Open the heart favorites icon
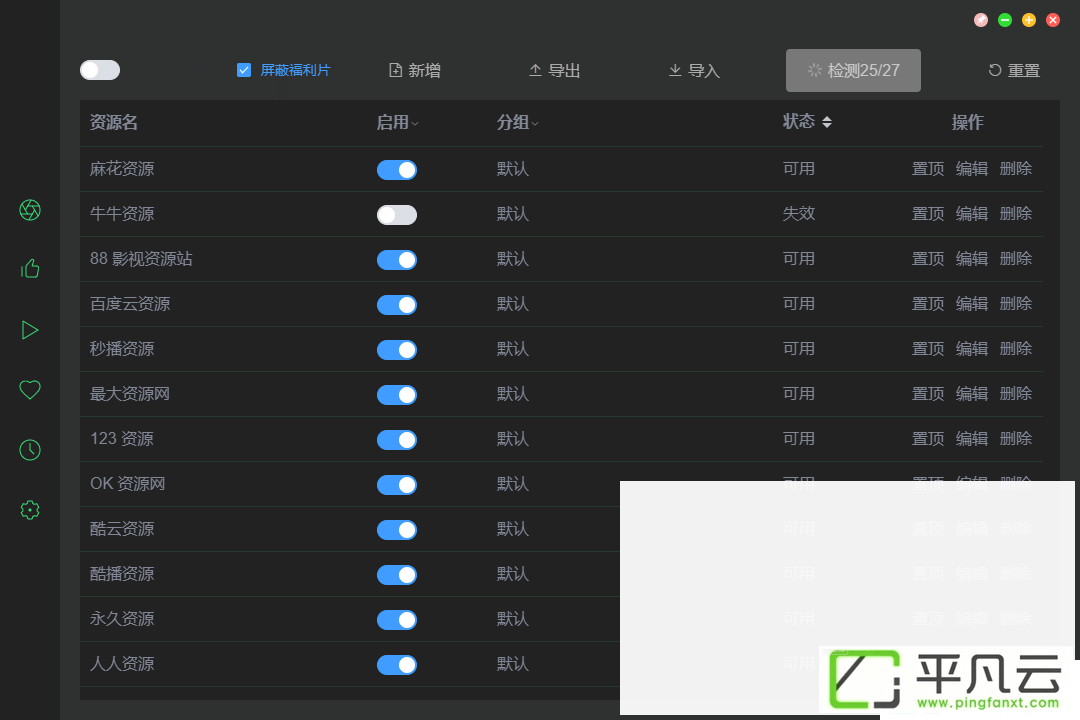Image resolution: width=1080 pixels, height=720 pixels. 30,389
